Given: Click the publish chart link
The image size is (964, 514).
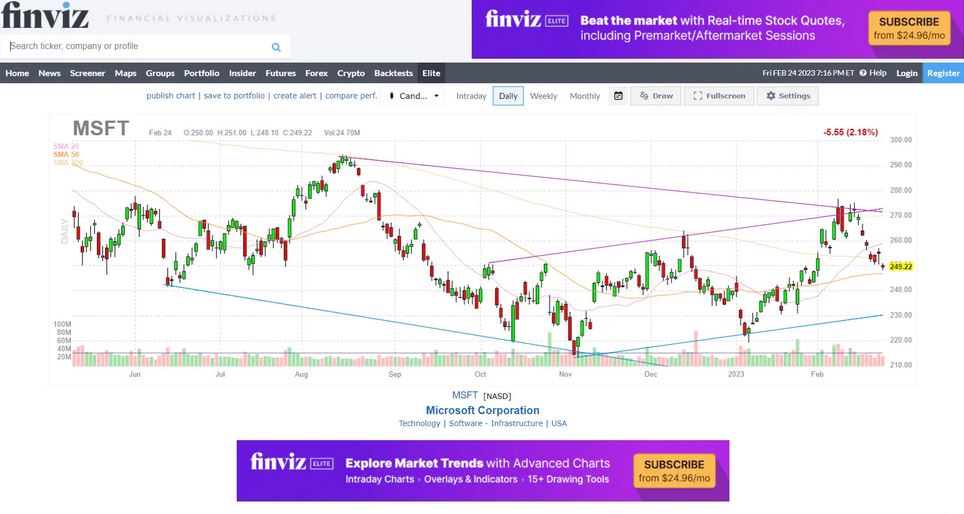Looking at the screenshot, I should (x=170, y=96).
